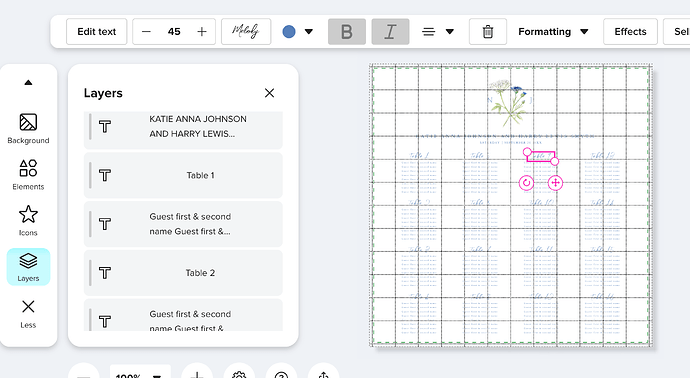Screen dimensions: 690x378
Task: Select first Guest first & second name layer
Action: 183,224
